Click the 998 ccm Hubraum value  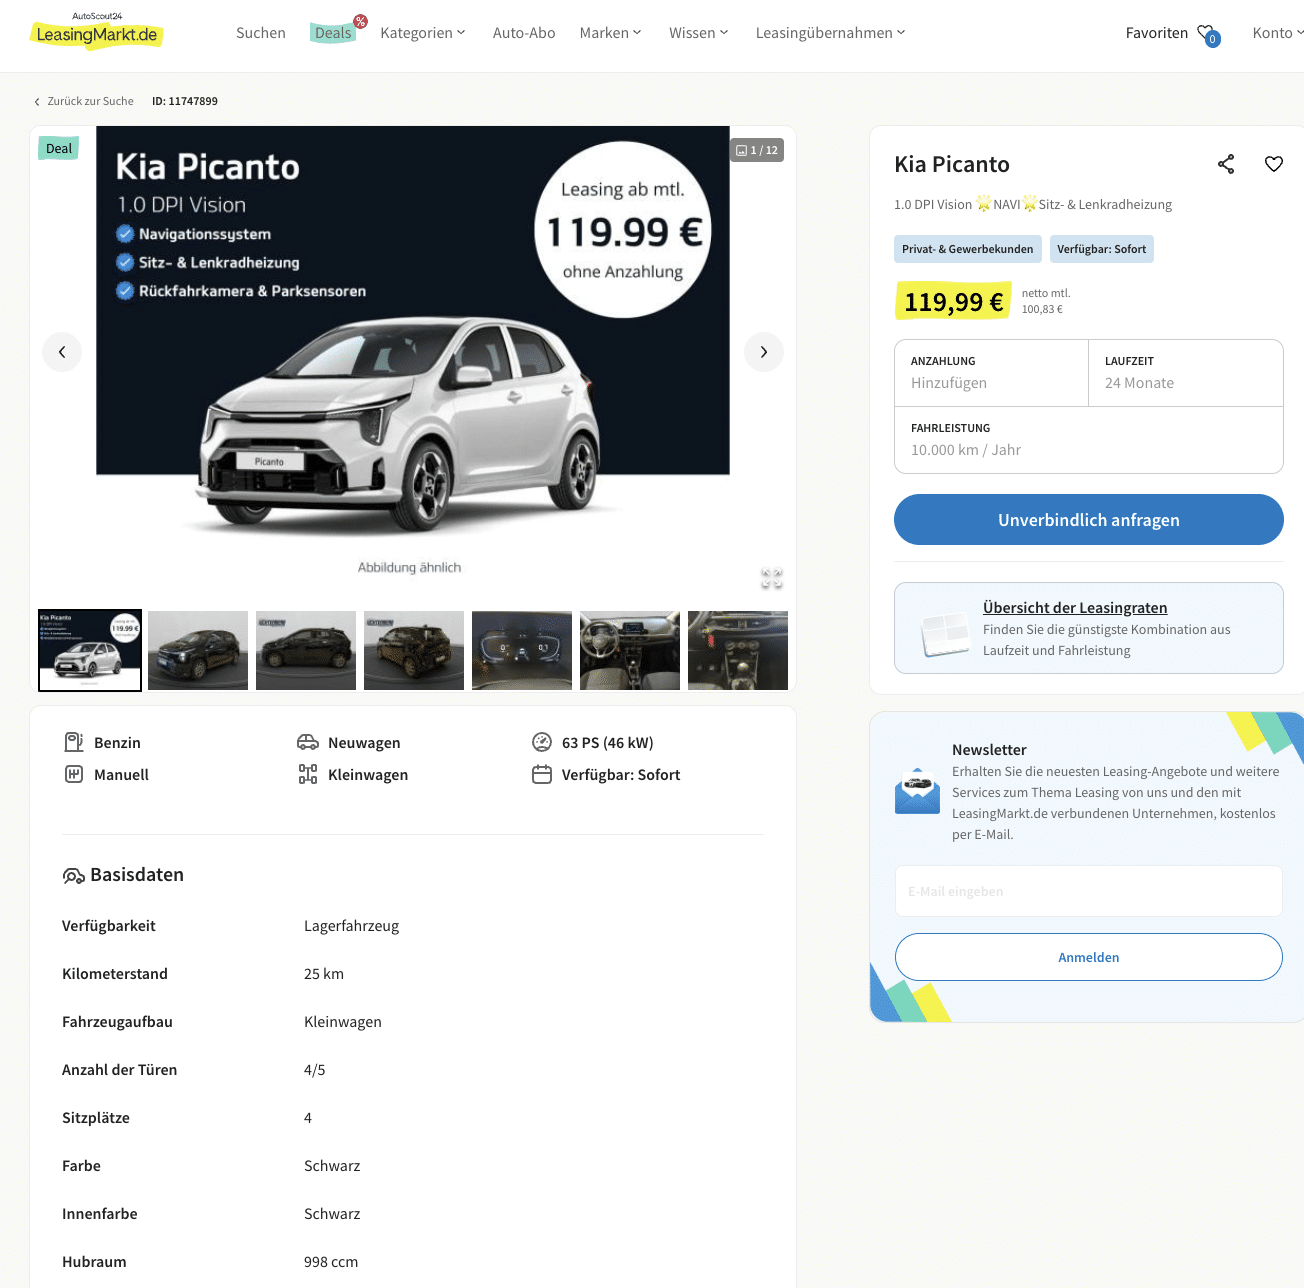coord(331,1262)
